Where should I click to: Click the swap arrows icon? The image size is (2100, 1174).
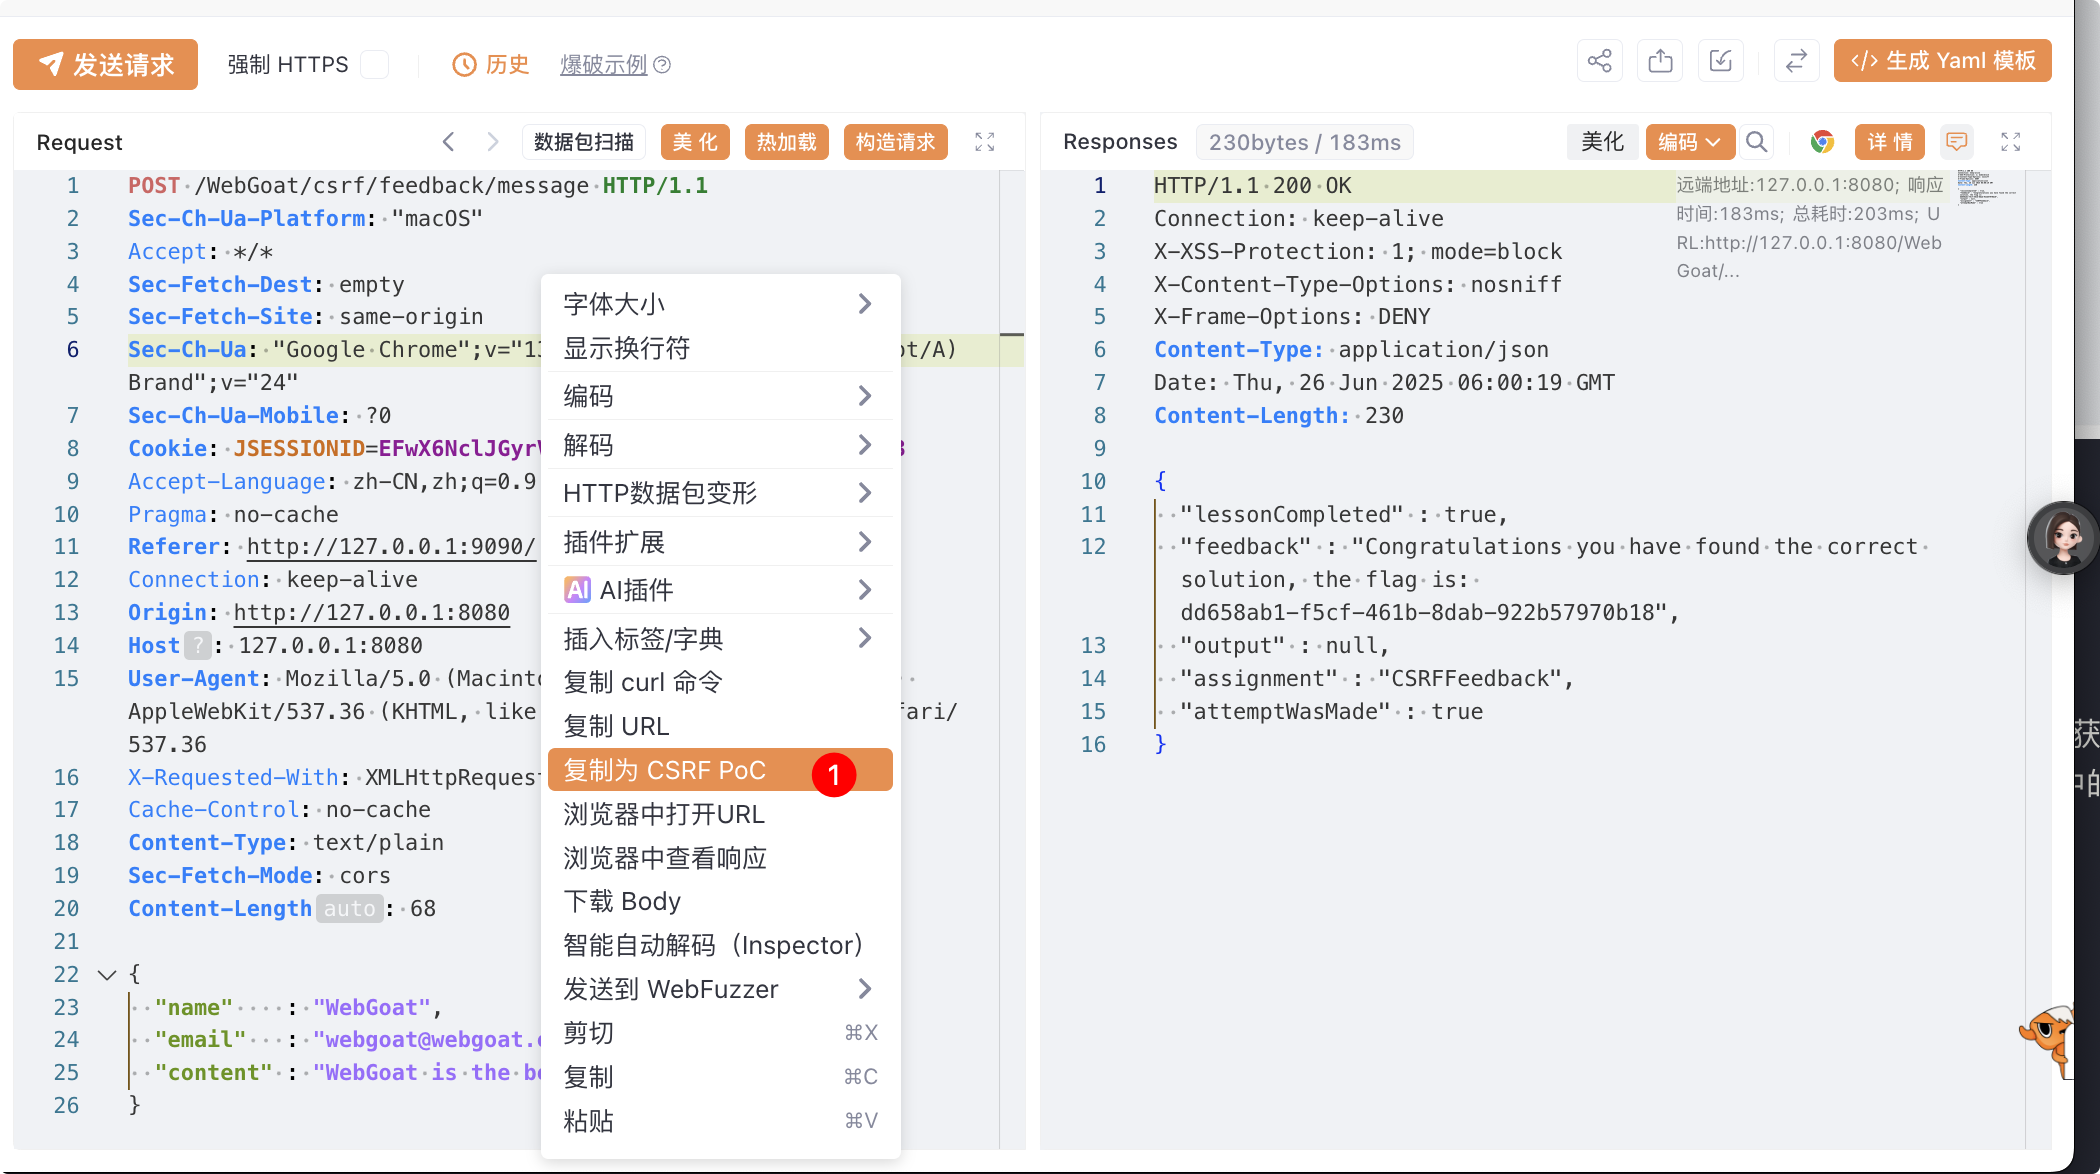pos(1796,61)
